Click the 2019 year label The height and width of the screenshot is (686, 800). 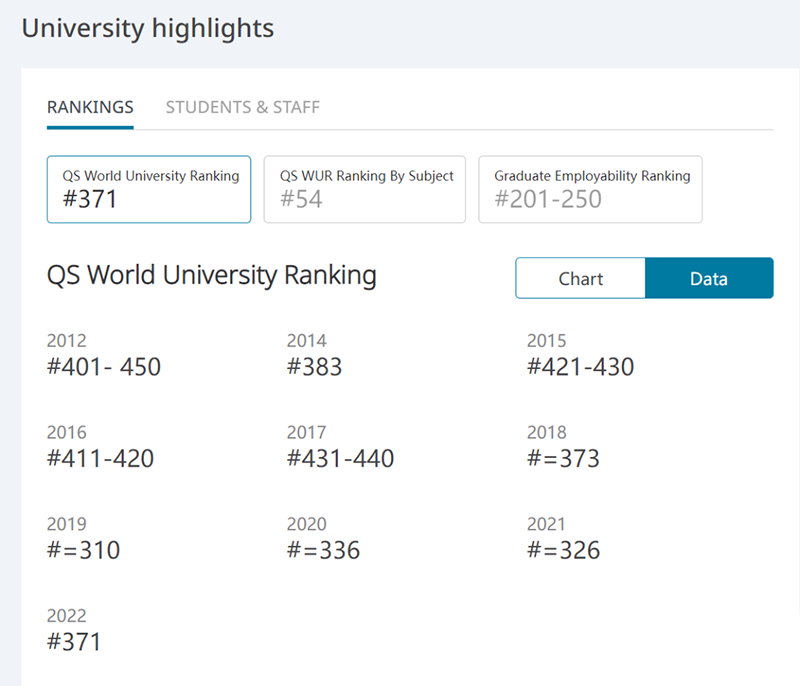click(x=67, y=524)
